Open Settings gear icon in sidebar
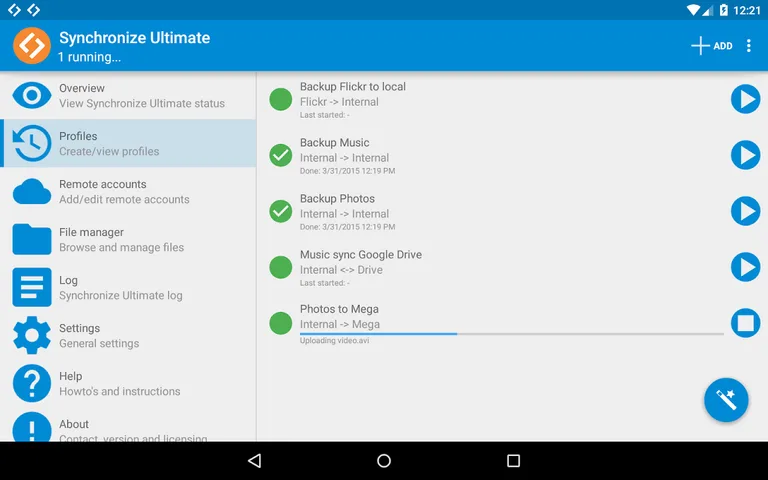768x480 pixels. [31, 335]
